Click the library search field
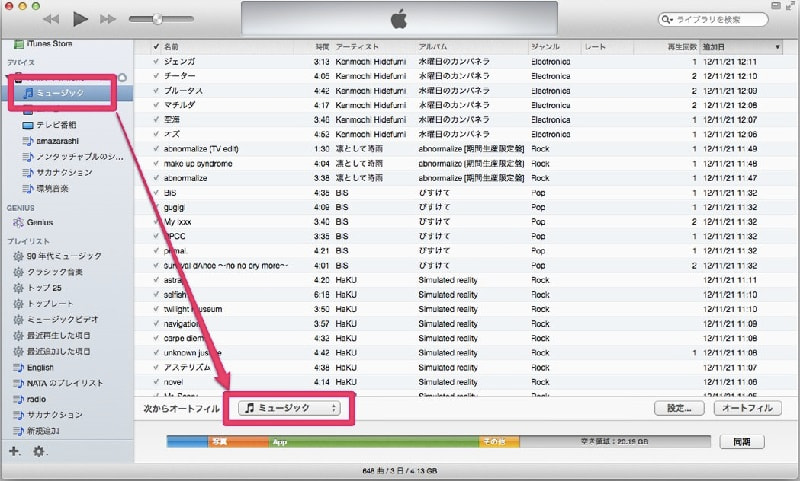Viewport: 800px width, 481px height. pyautogui.click(x=713, y=19)
